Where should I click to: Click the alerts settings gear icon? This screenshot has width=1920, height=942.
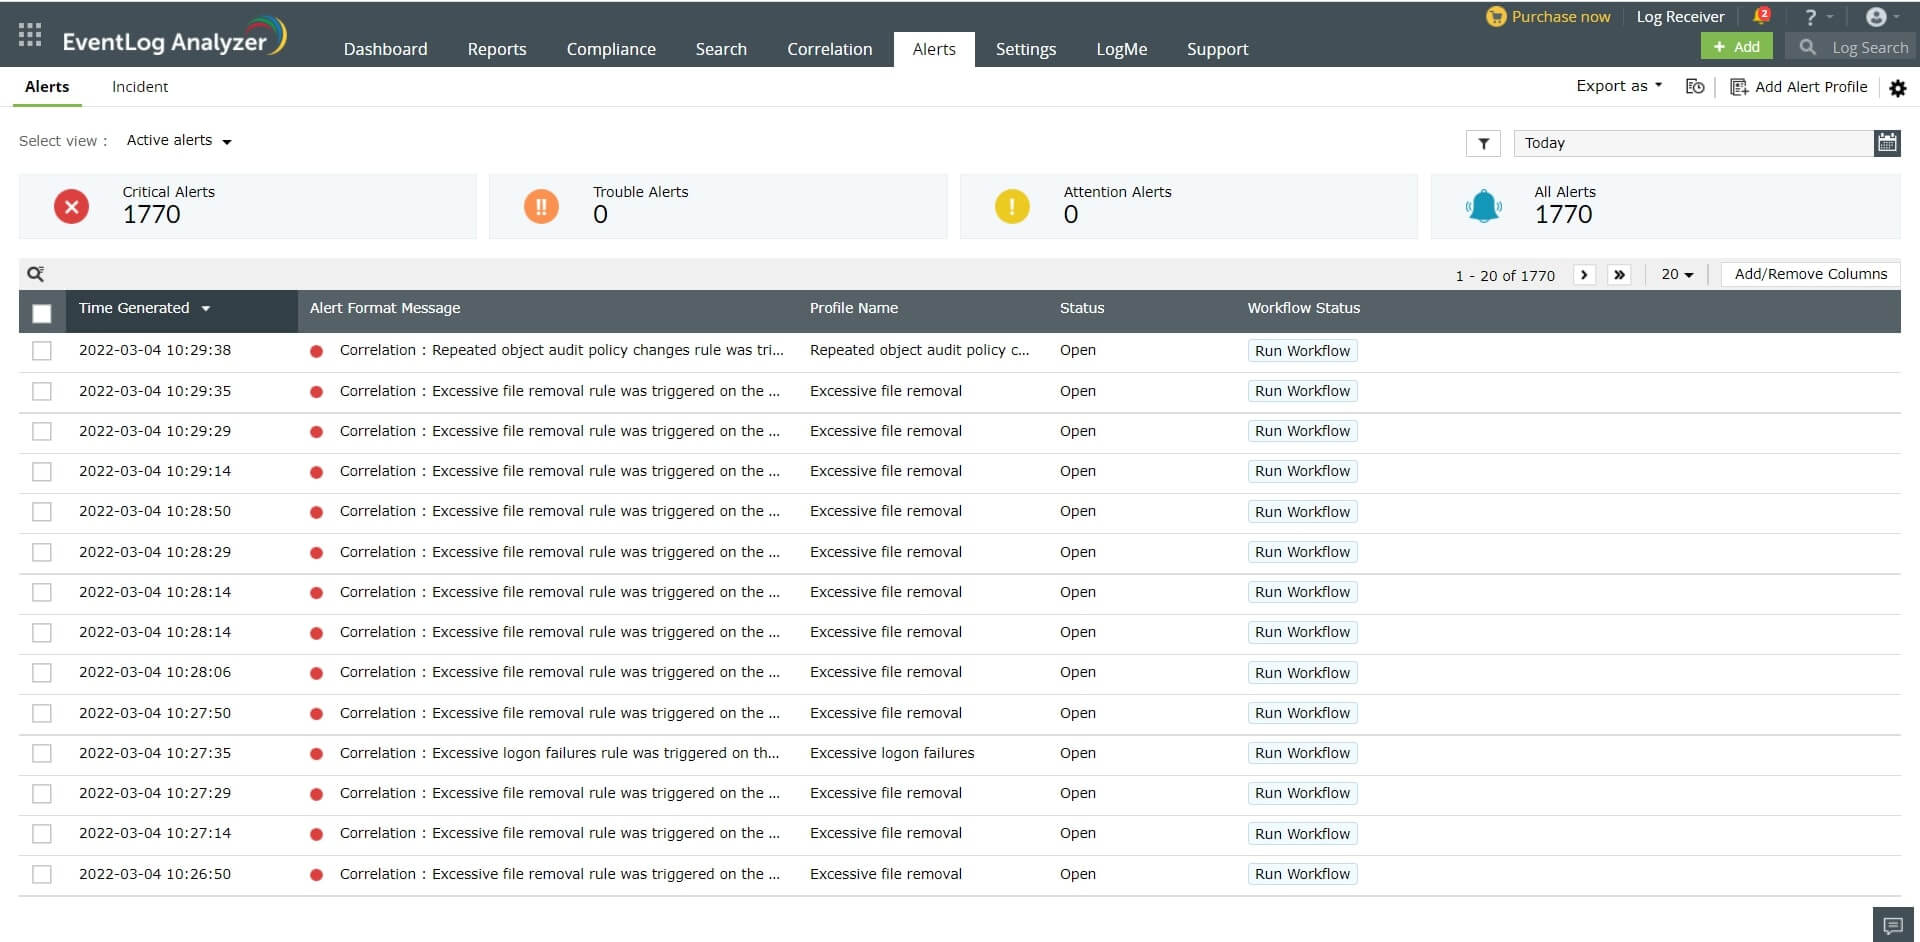click(x=1897, y=88)
